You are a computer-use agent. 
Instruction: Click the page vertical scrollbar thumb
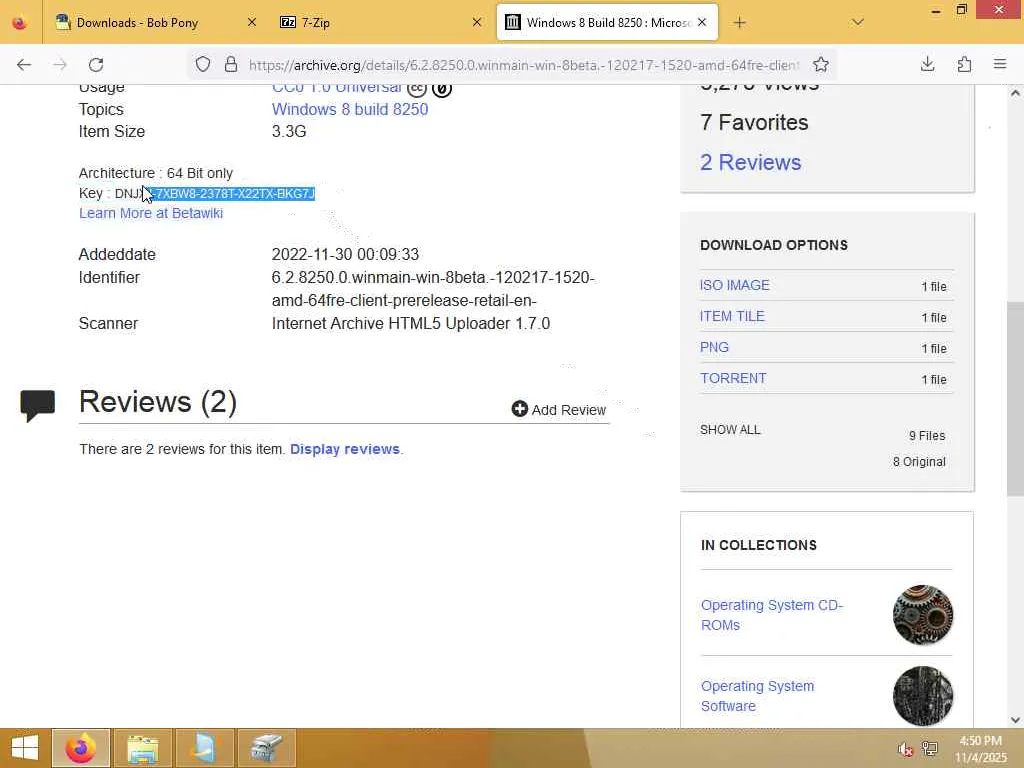click(x=1015, y=398)
